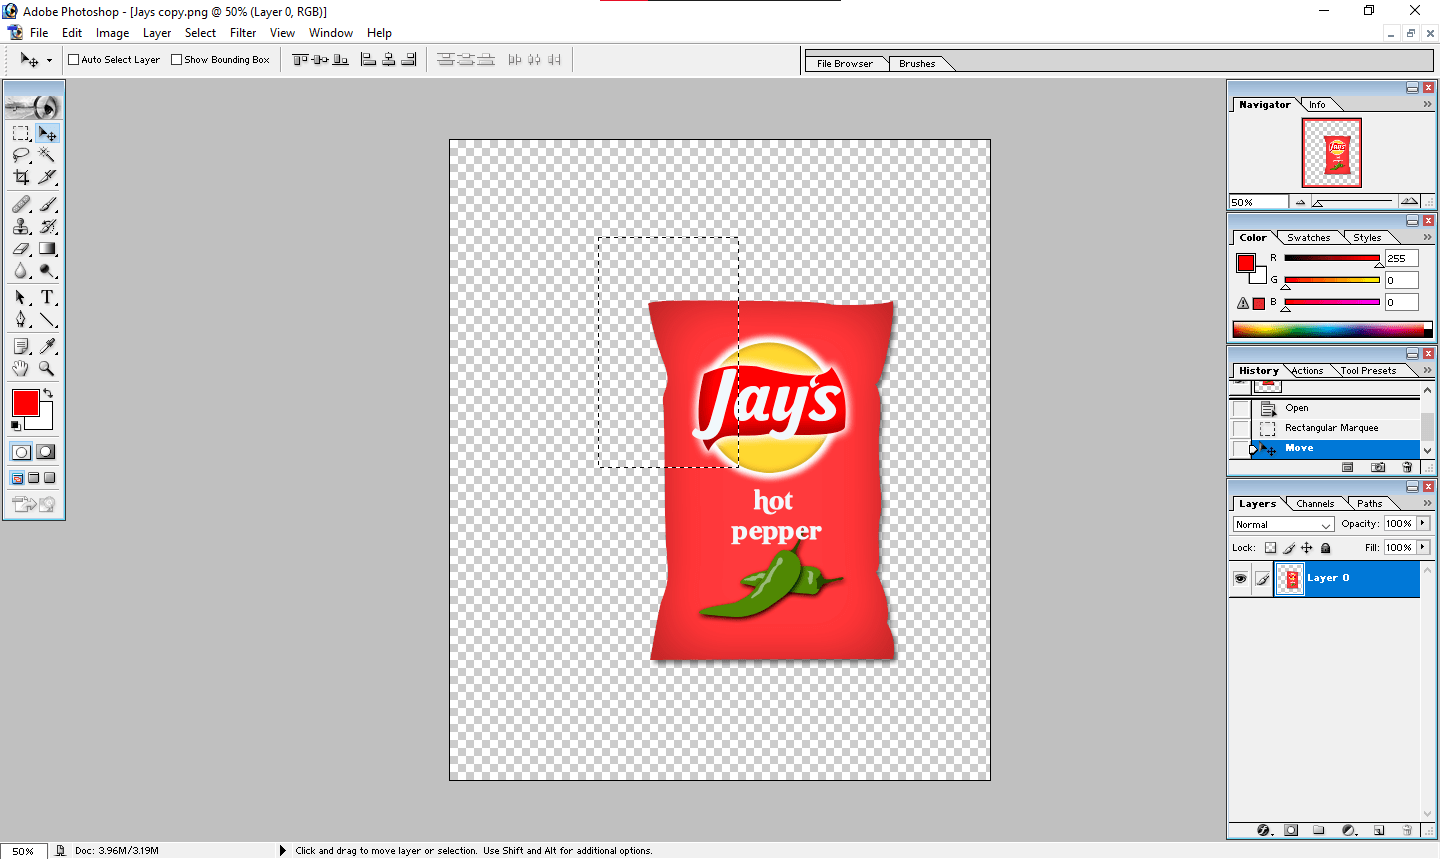
Task: Jump to ImageReady from toolbox
Action: coord(33,504)
